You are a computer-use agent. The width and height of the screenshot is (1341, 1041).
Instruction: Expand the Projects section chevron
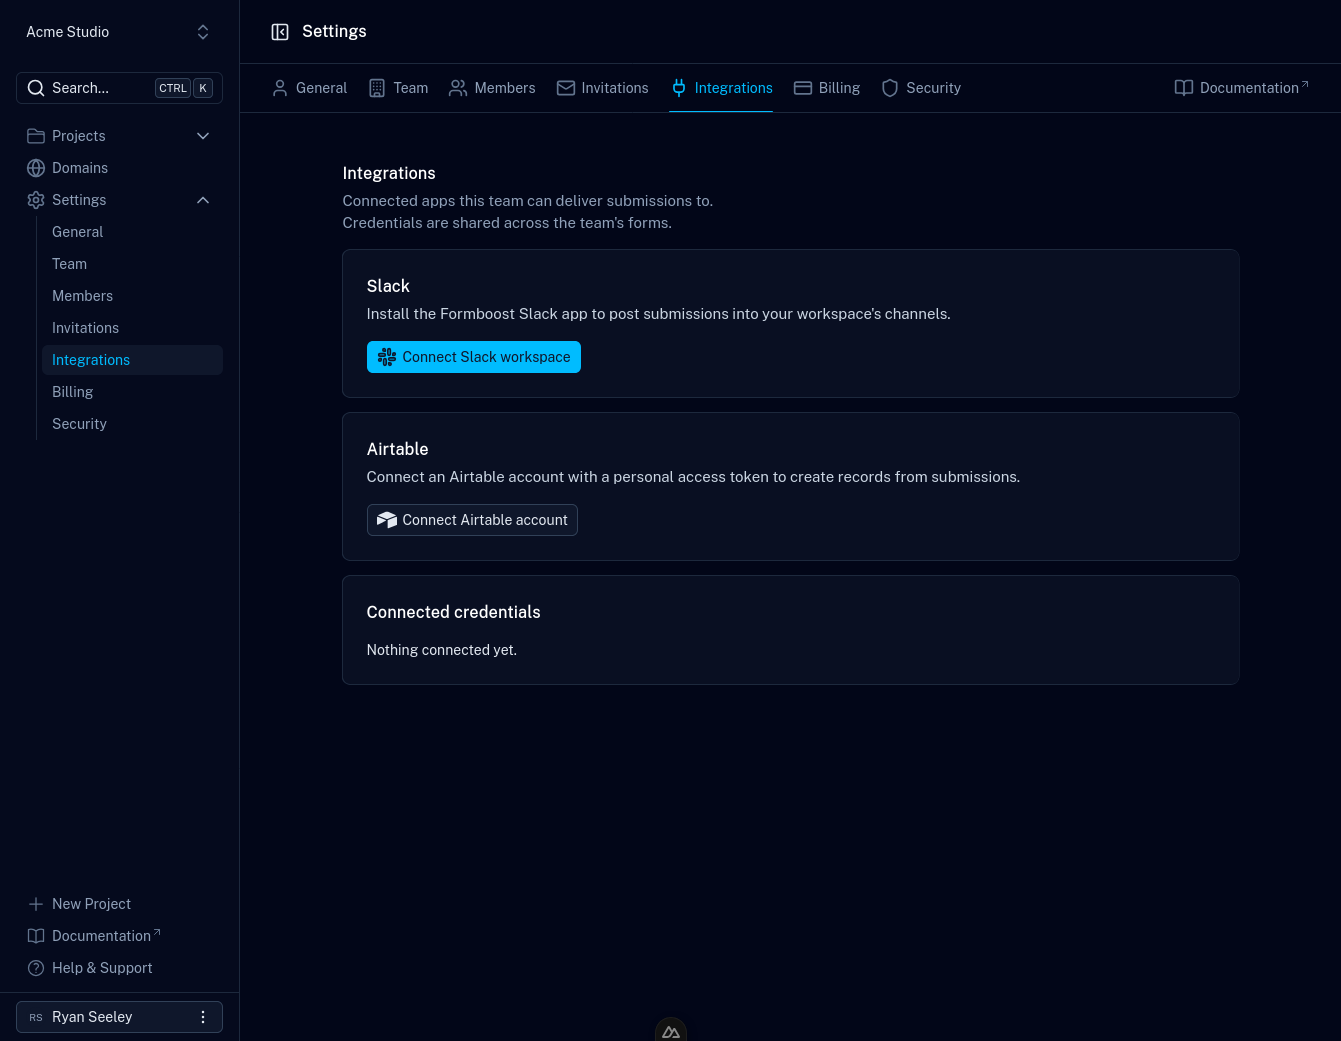click(x=203, y=136)
